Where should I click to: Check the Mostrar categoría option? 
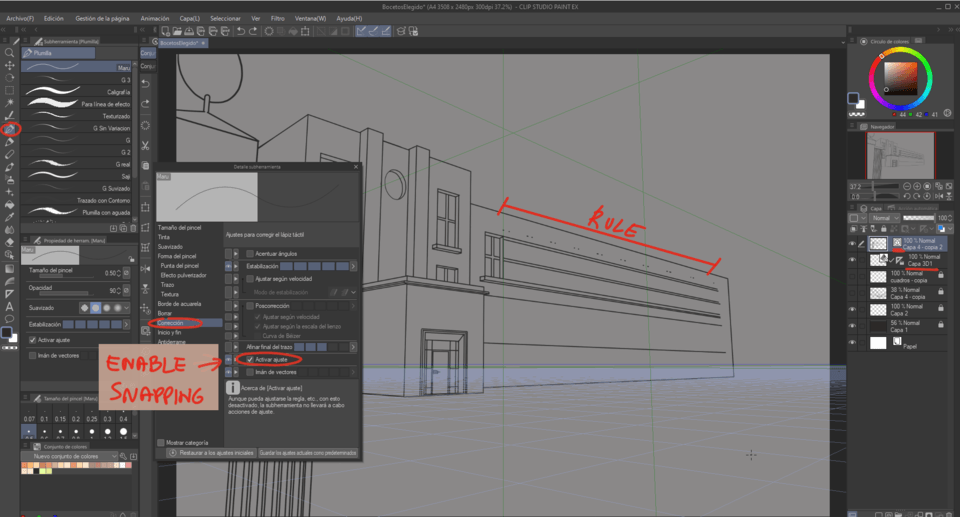[x=161, y=442]
